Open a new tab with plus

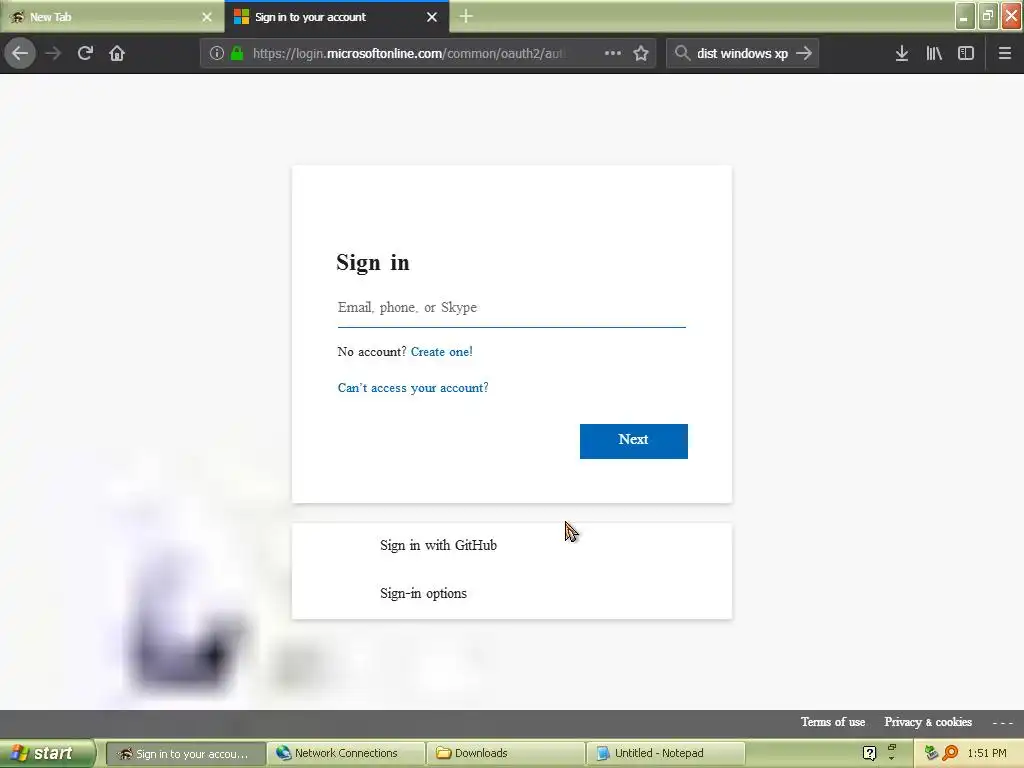click(x=466, y=16)
